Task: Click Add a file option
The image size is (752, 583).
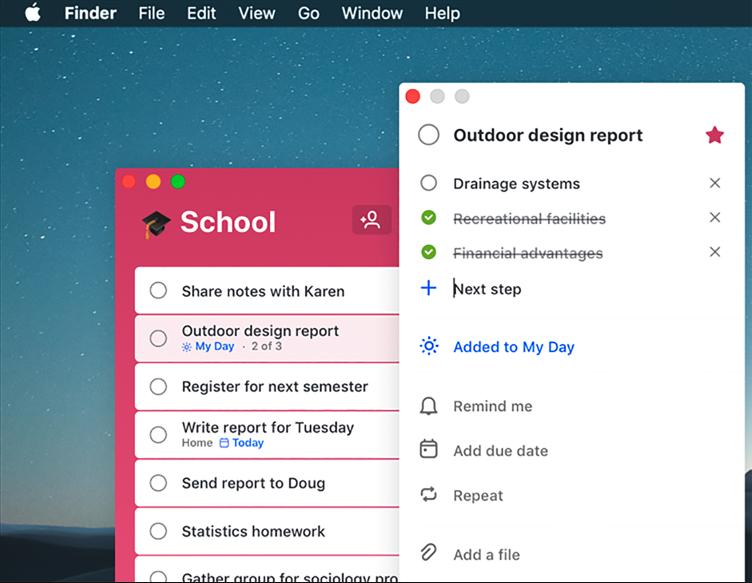Action: click(x=486, y=555)
